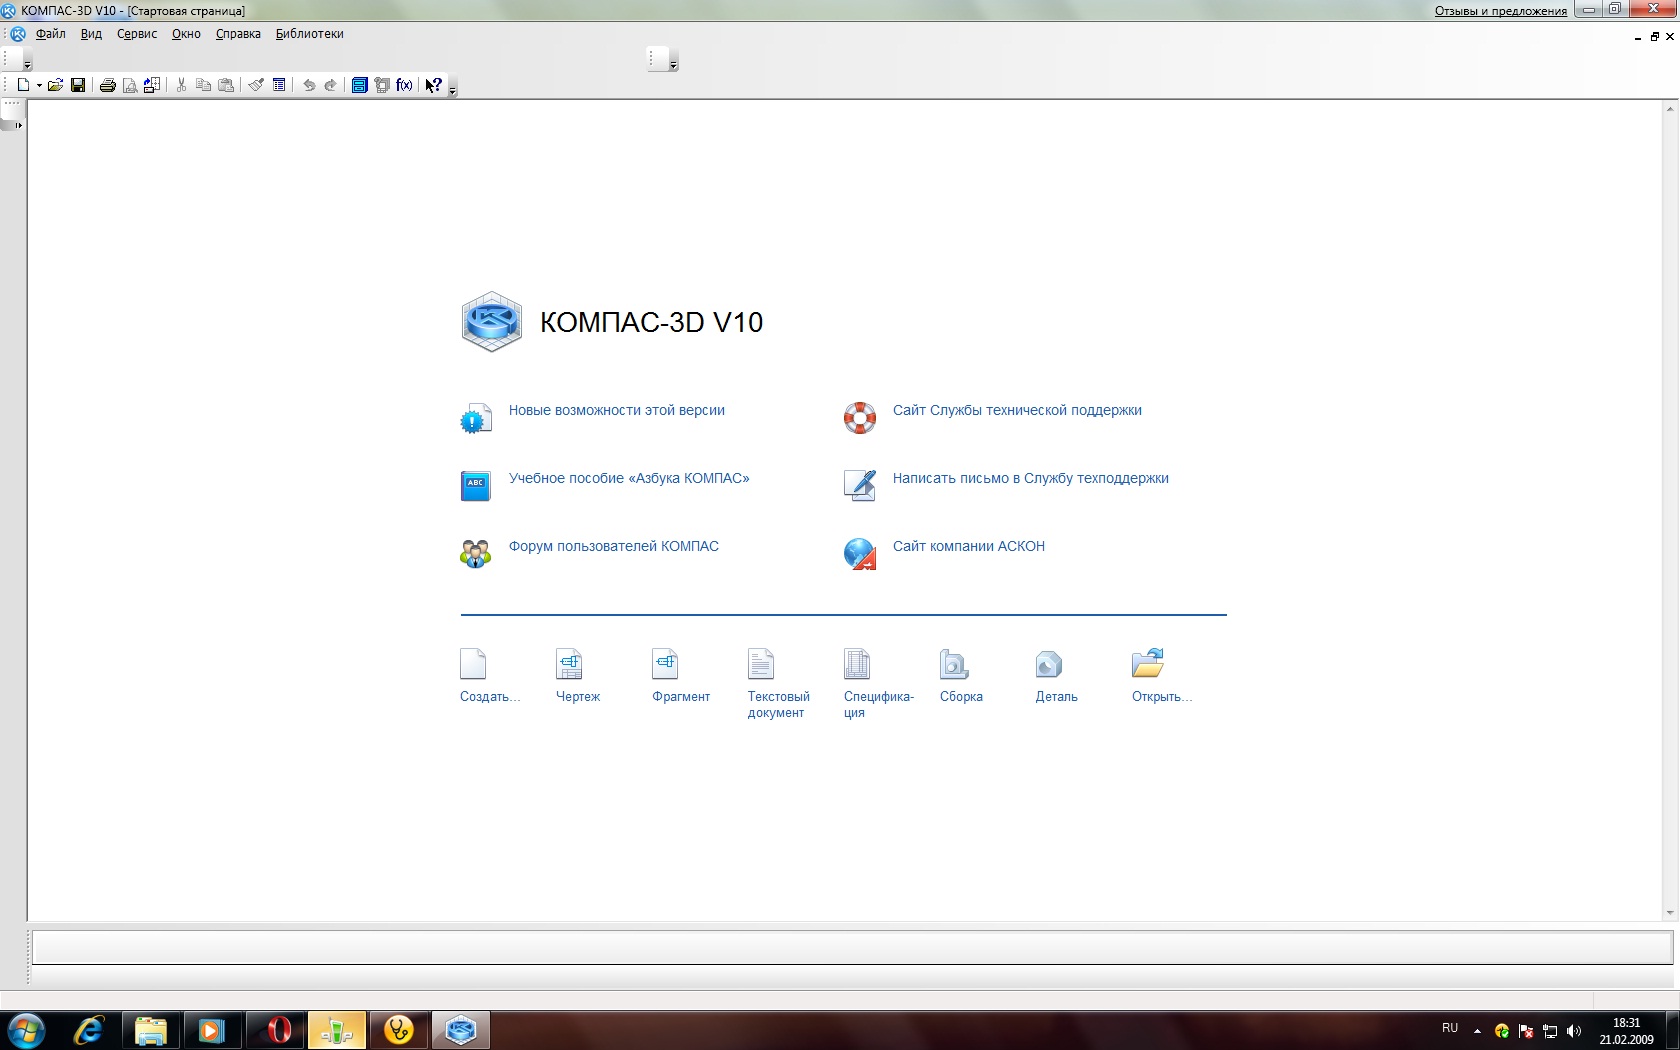Open the Библиотеки menu

(x=309, y=34)
